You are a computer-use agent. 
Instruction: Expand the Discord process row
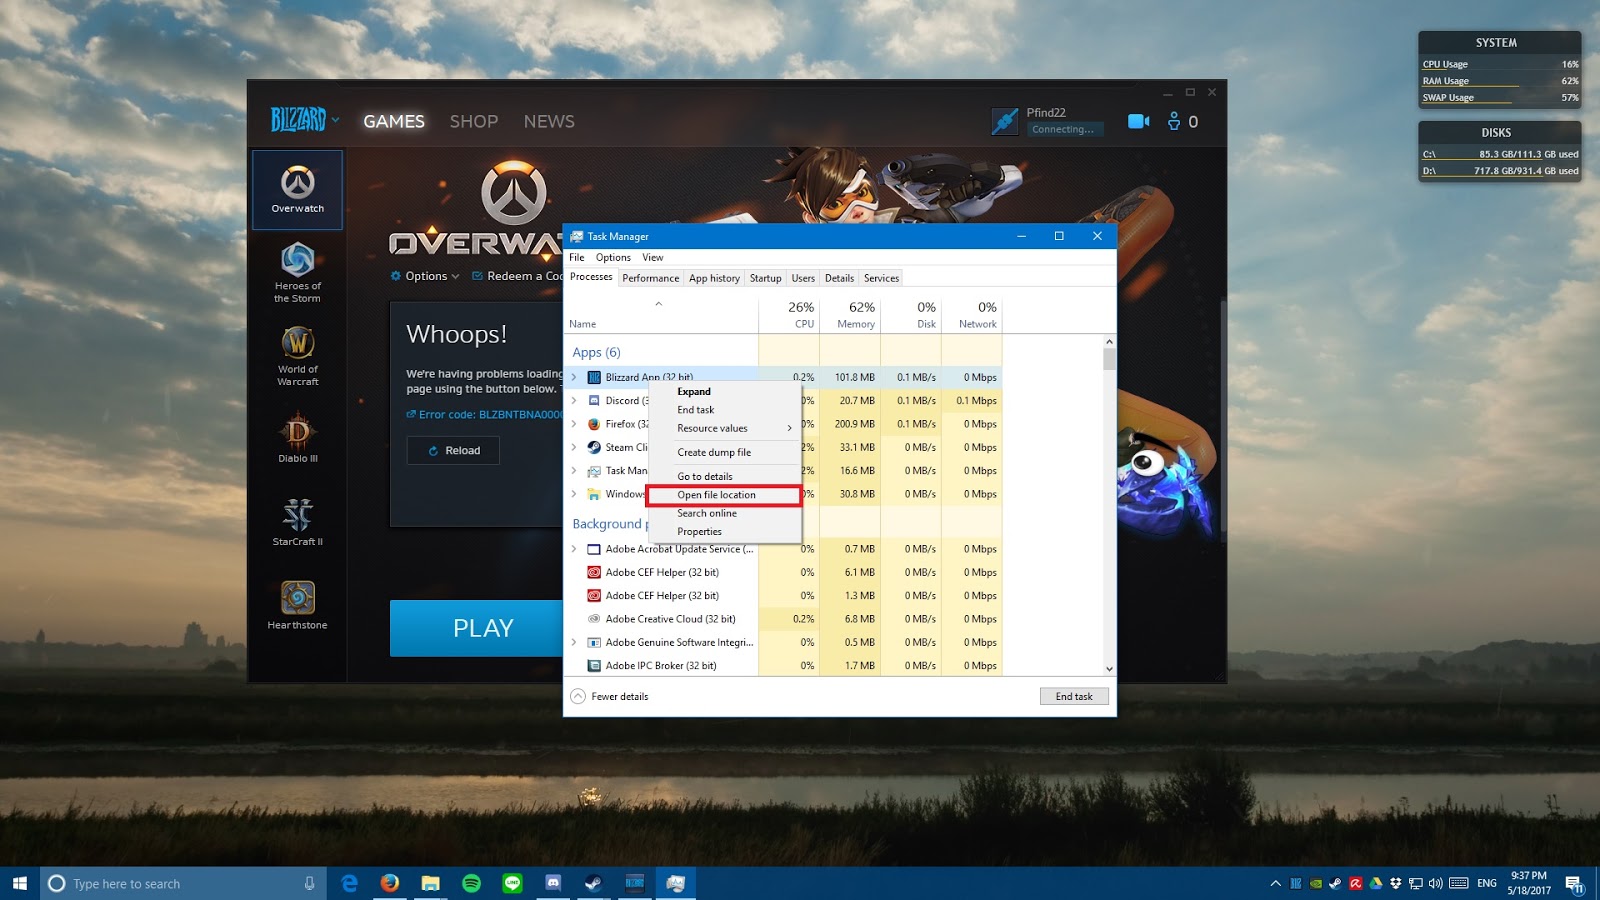pos(574,400)
